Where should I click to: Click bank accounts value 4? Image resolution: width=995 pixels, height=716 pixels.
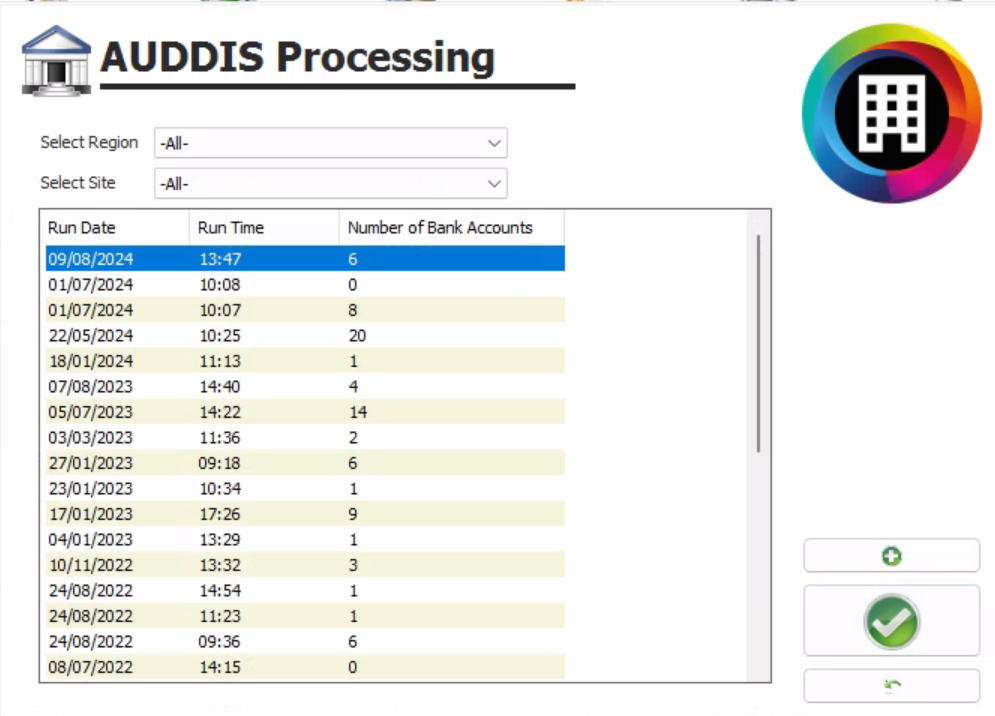(353, 387)
